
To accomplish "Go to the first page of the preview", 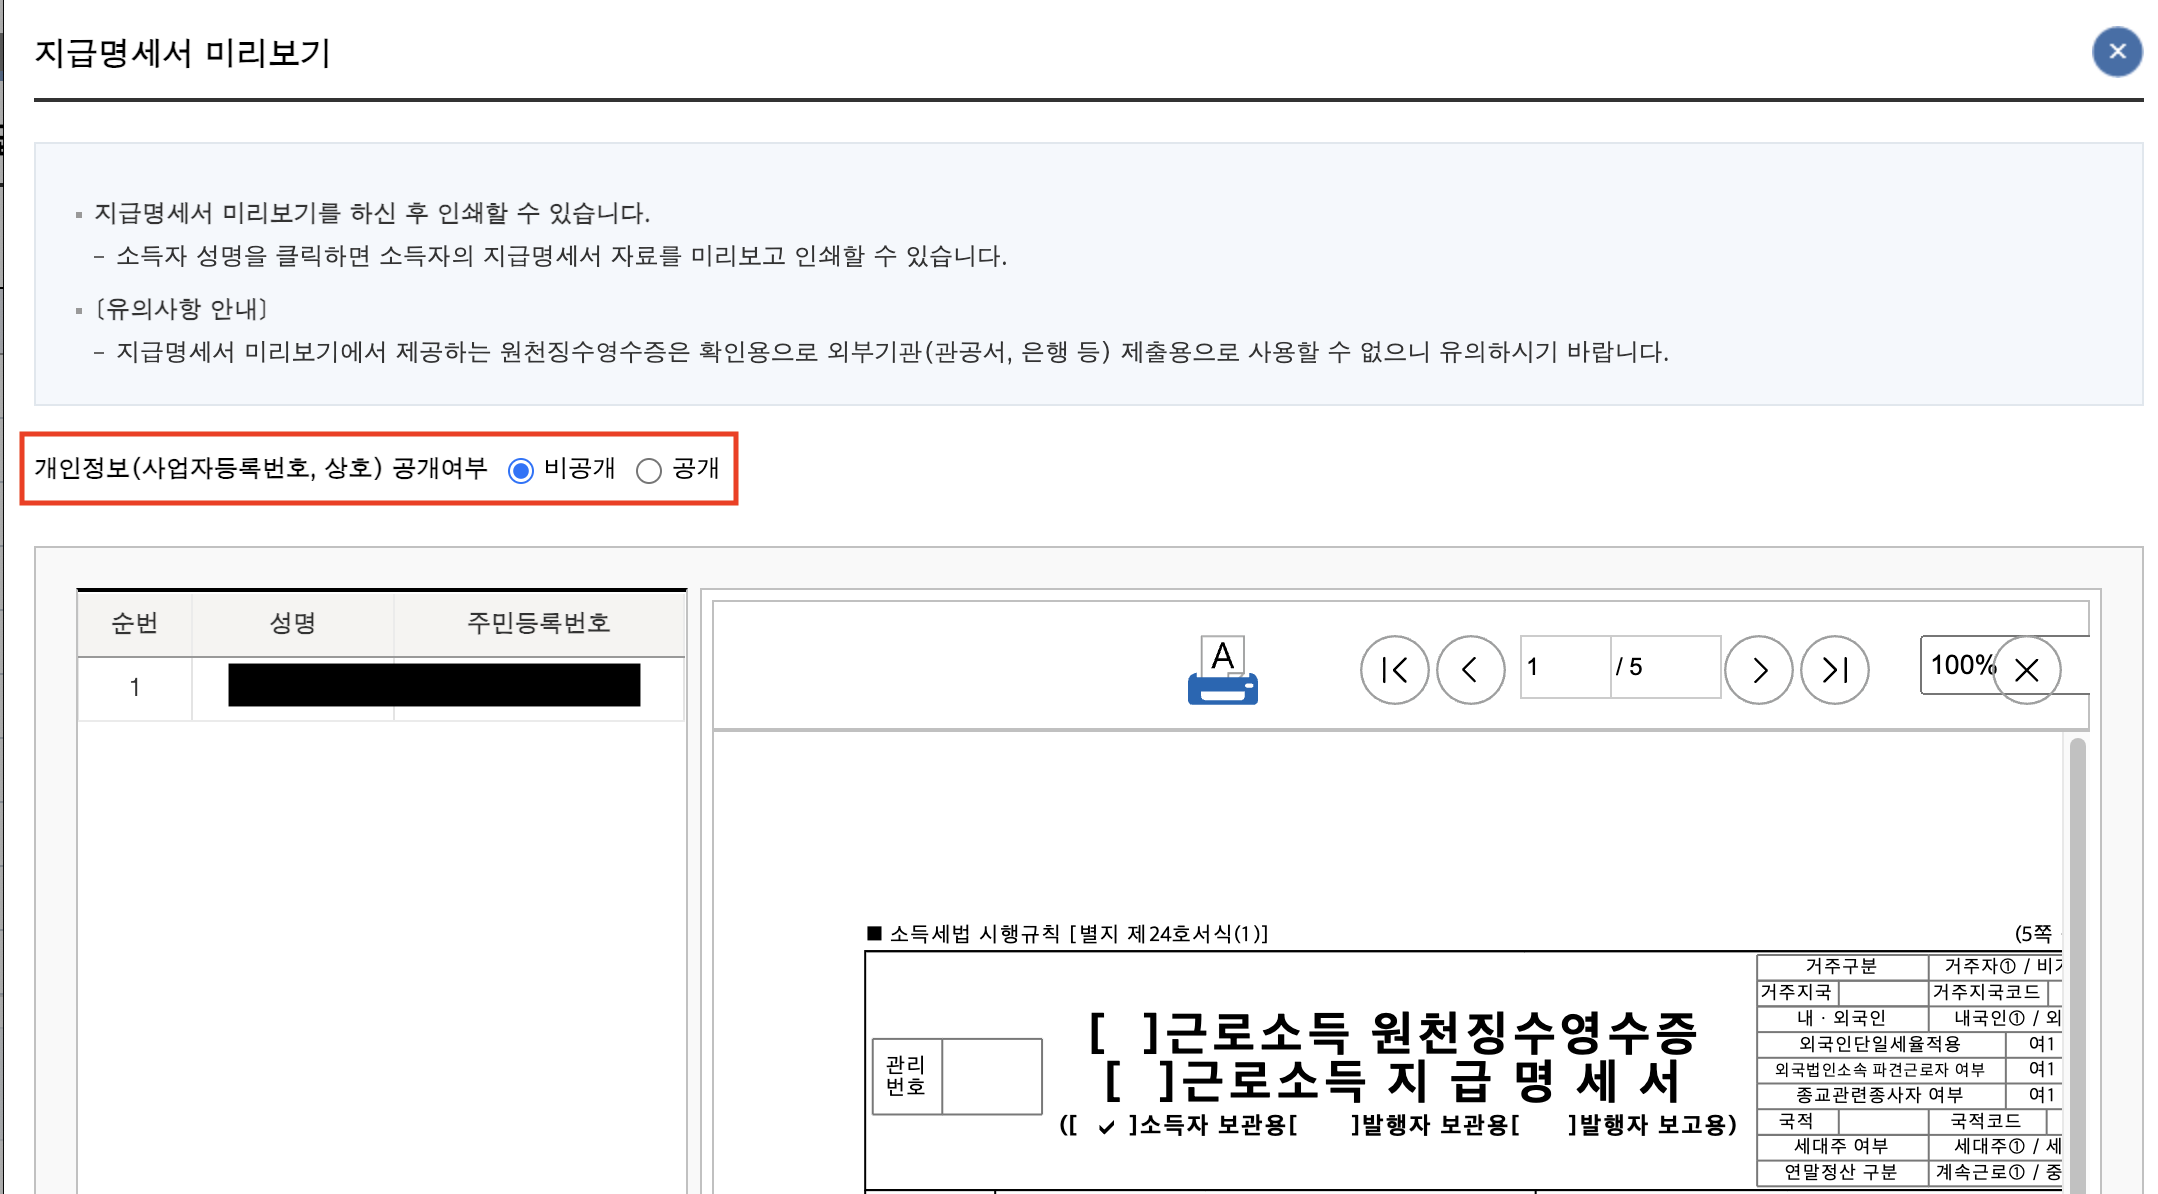I will point(1394,669).
